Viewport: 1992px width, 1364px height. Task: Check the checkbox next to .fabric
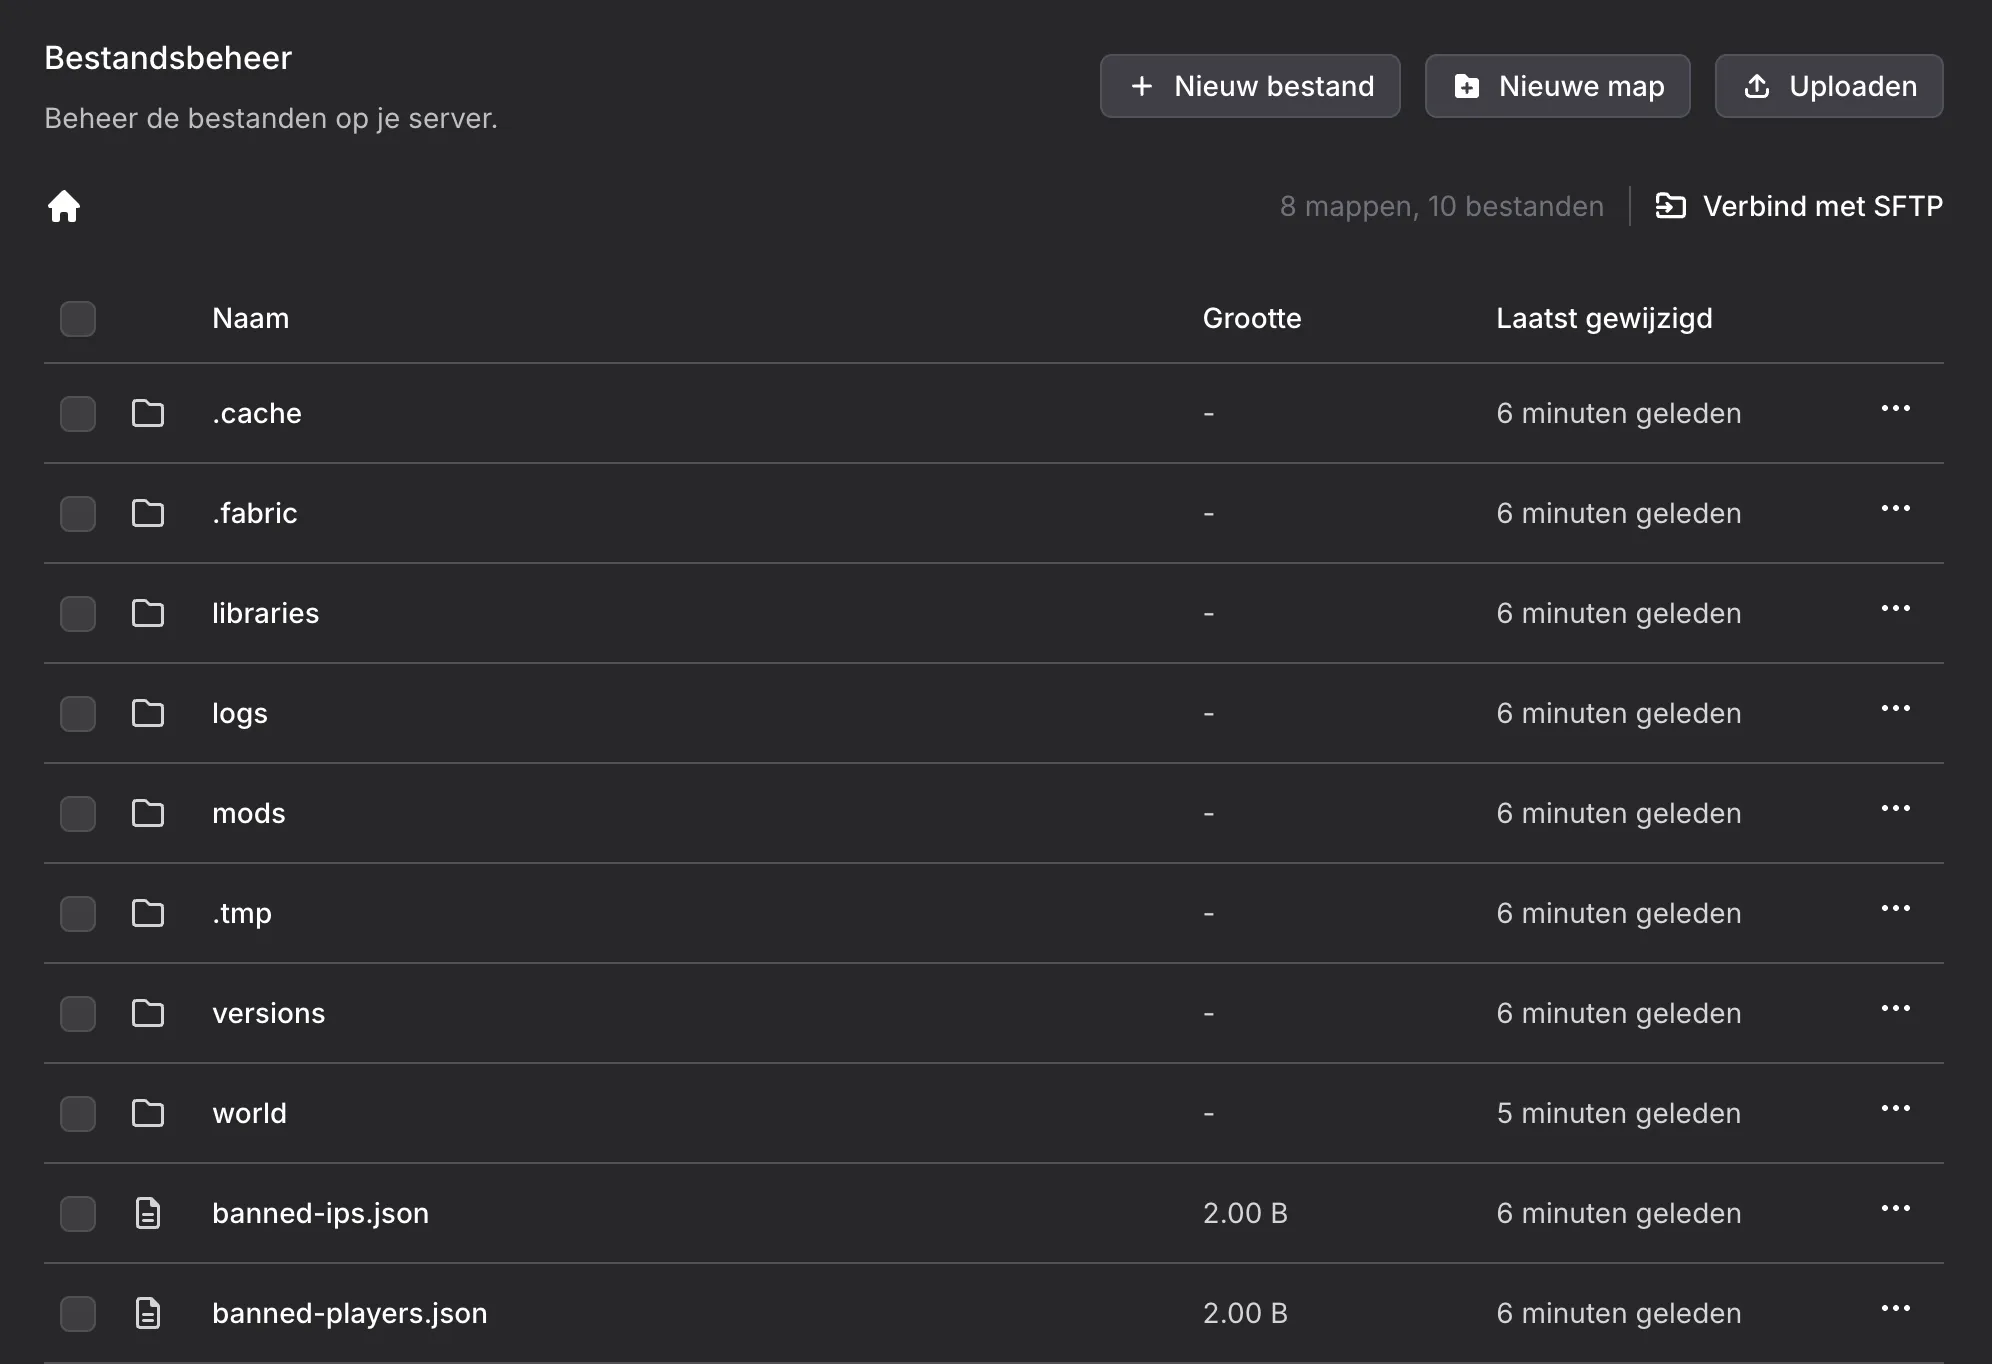click(x=78, y=513)
